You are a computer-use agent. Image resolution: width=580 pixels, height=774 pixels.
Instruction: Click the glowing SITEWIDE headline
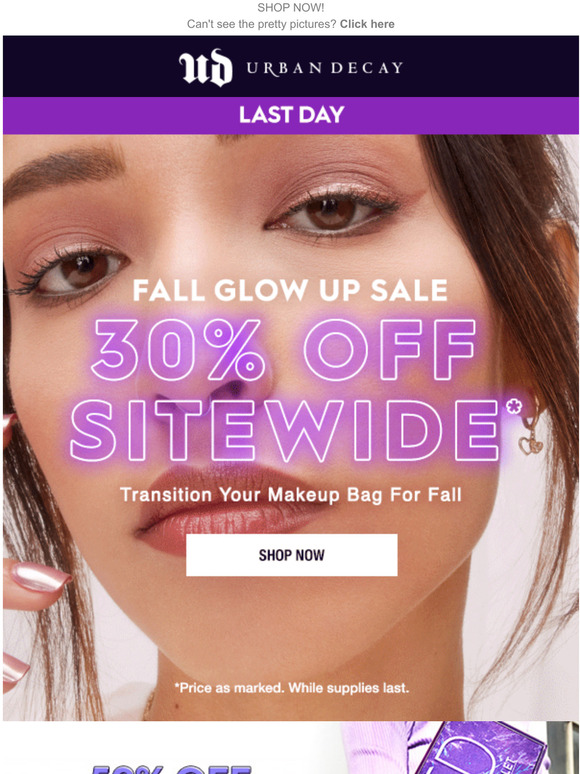285,430
